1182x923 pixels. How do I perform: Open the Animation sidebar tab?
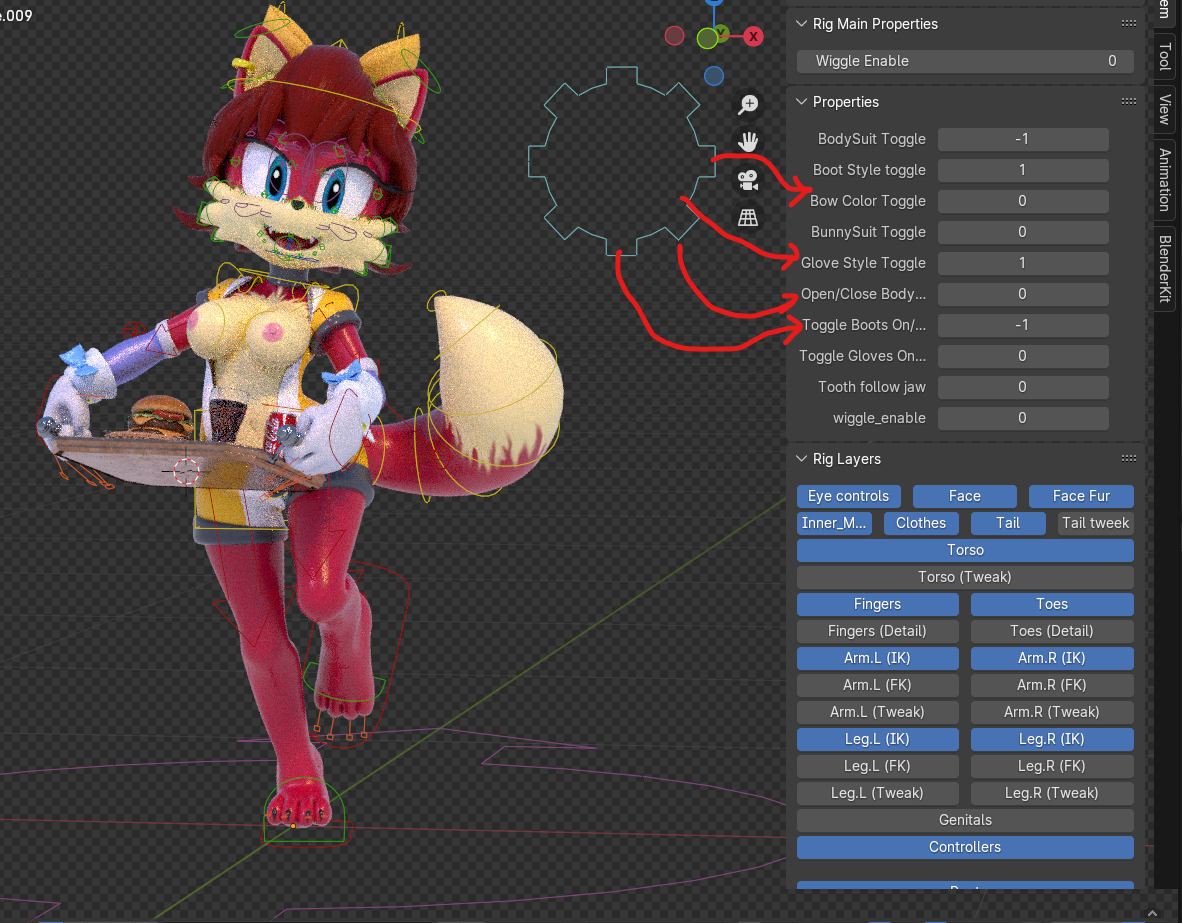pos(1165,179)
